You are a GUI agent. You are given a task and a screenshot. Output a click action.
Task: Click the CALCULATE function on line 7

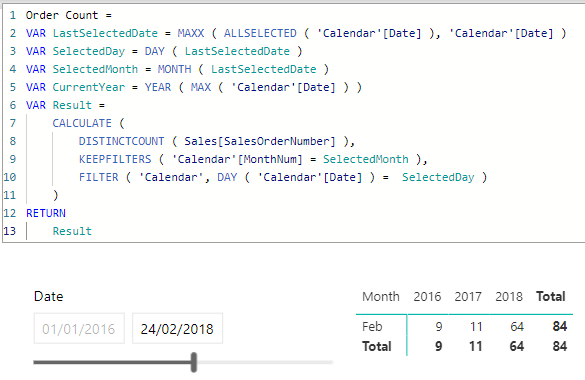tap(82, 123)
